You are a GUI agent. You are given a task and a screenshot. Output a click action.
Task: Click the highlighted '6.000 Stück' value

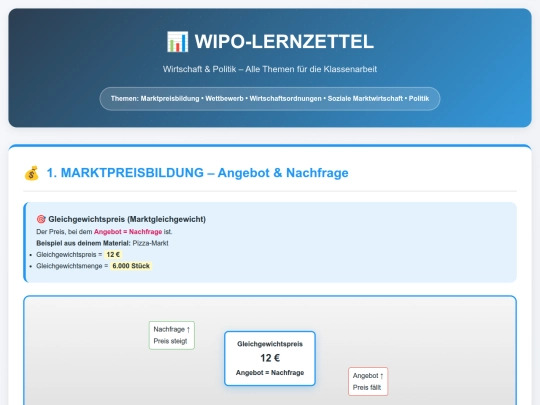coord(131,266)
